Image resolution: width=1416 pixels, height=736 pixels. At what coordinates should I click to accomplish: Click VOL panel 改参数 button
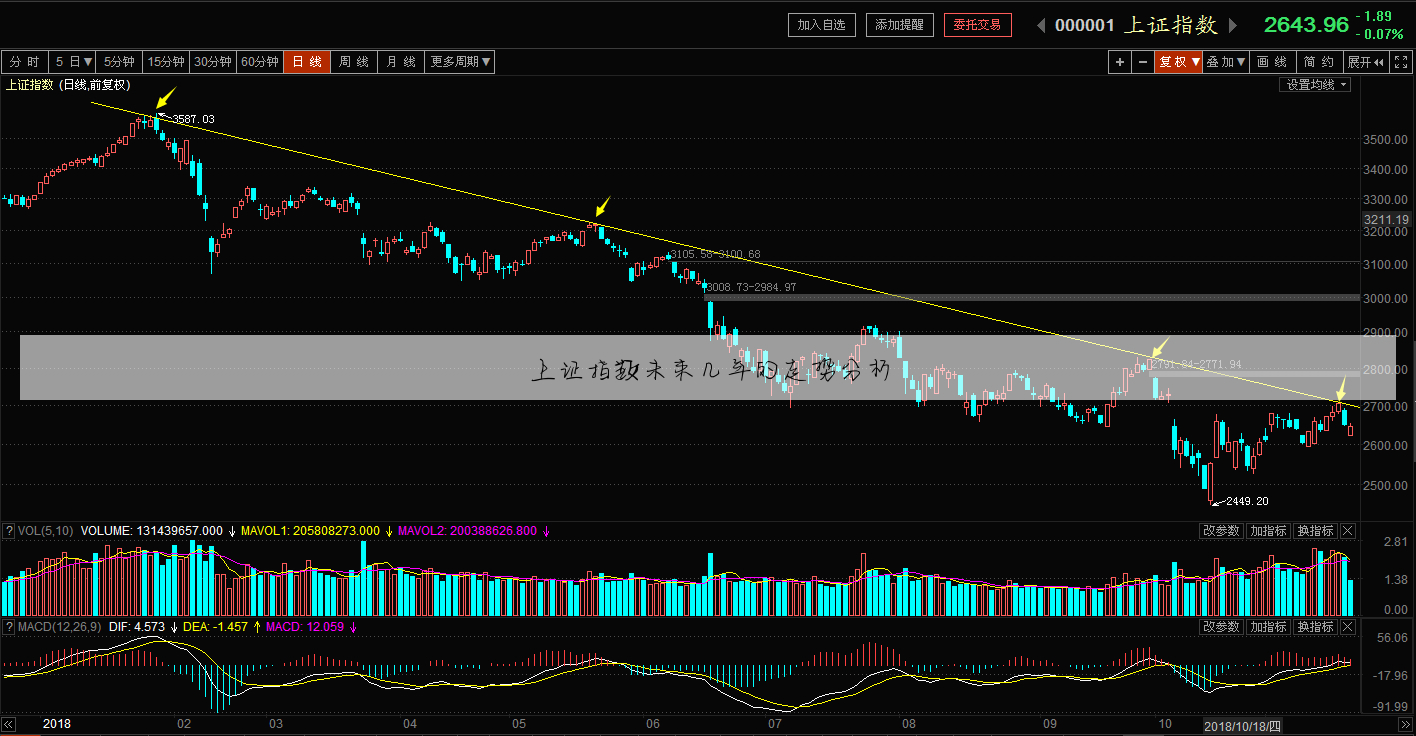(x=1221, y=530)
